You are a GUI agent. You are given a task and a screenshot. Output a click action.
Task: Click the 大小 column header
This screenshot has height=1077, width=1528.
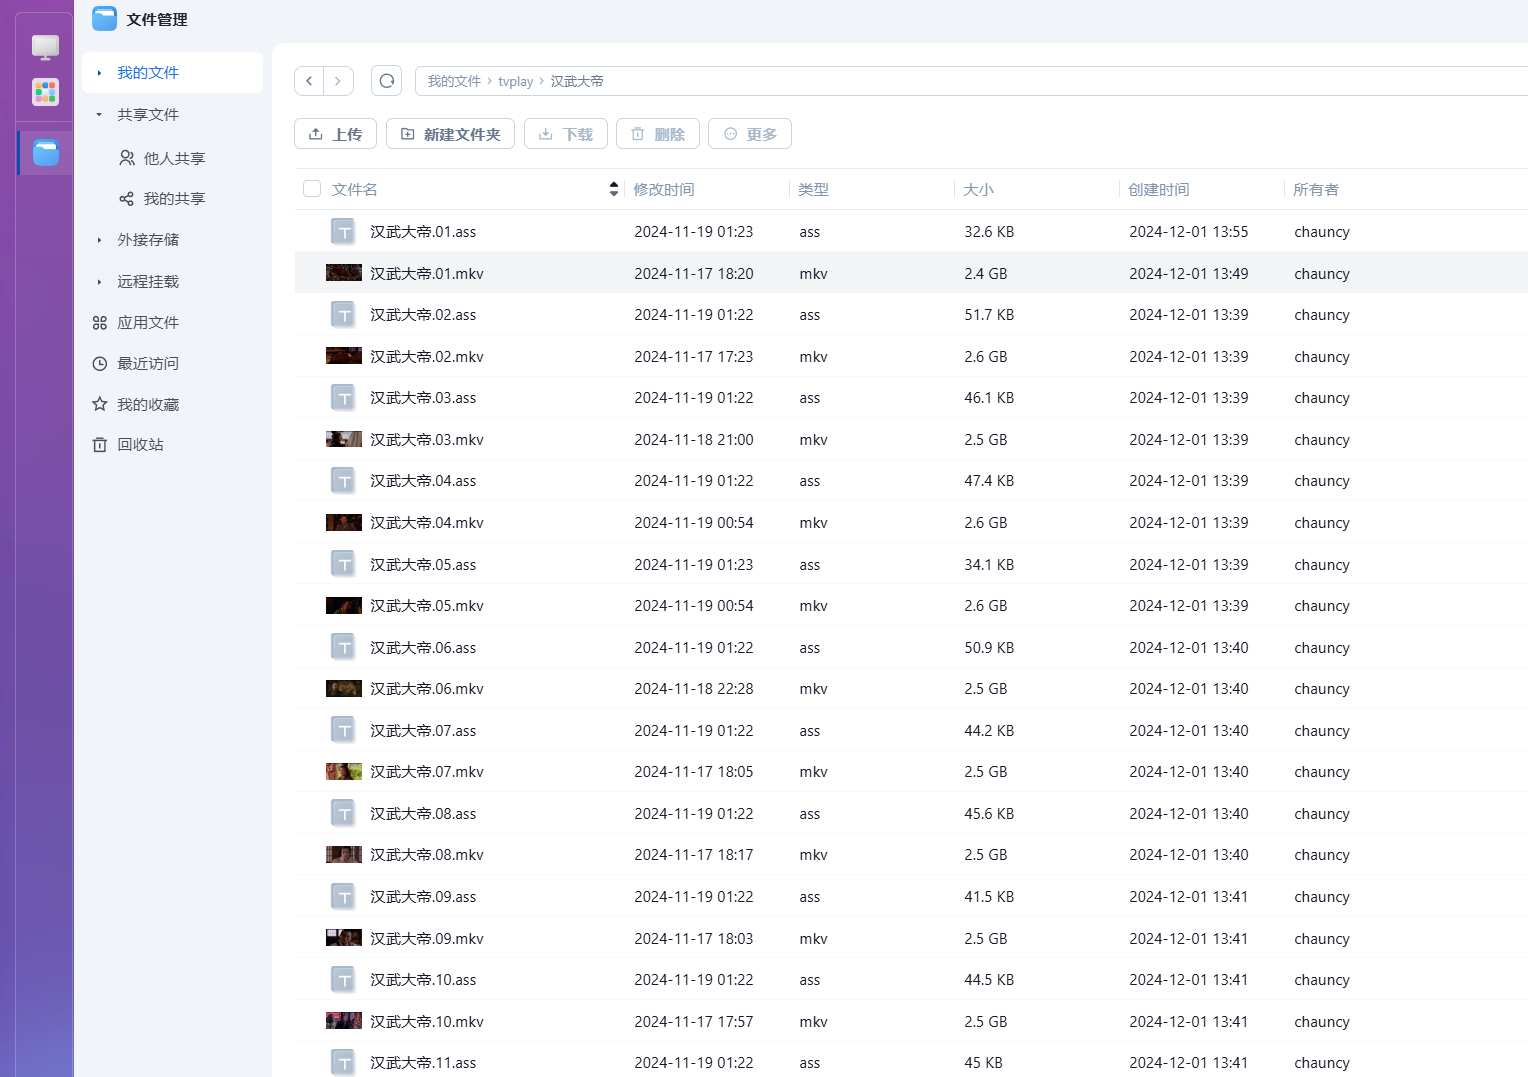979,189
